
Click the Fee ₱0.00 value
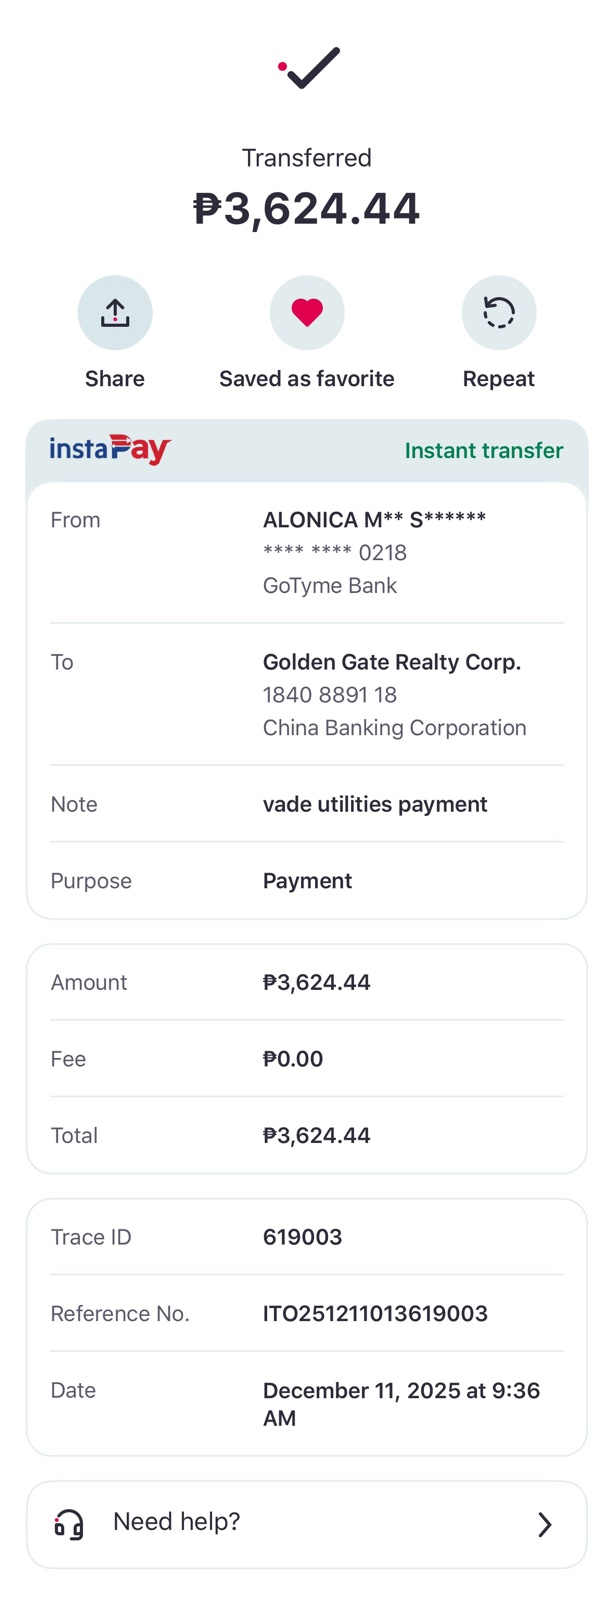[293, 1059]
